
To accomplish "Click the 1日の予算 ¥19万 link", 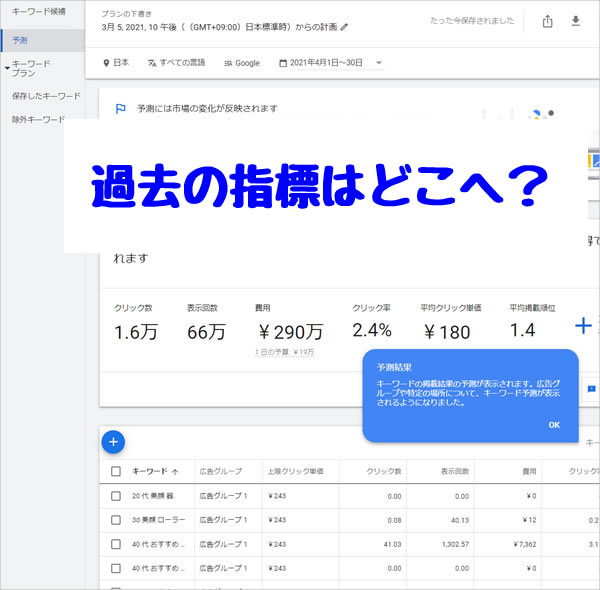I will click(x=285, y=352).
